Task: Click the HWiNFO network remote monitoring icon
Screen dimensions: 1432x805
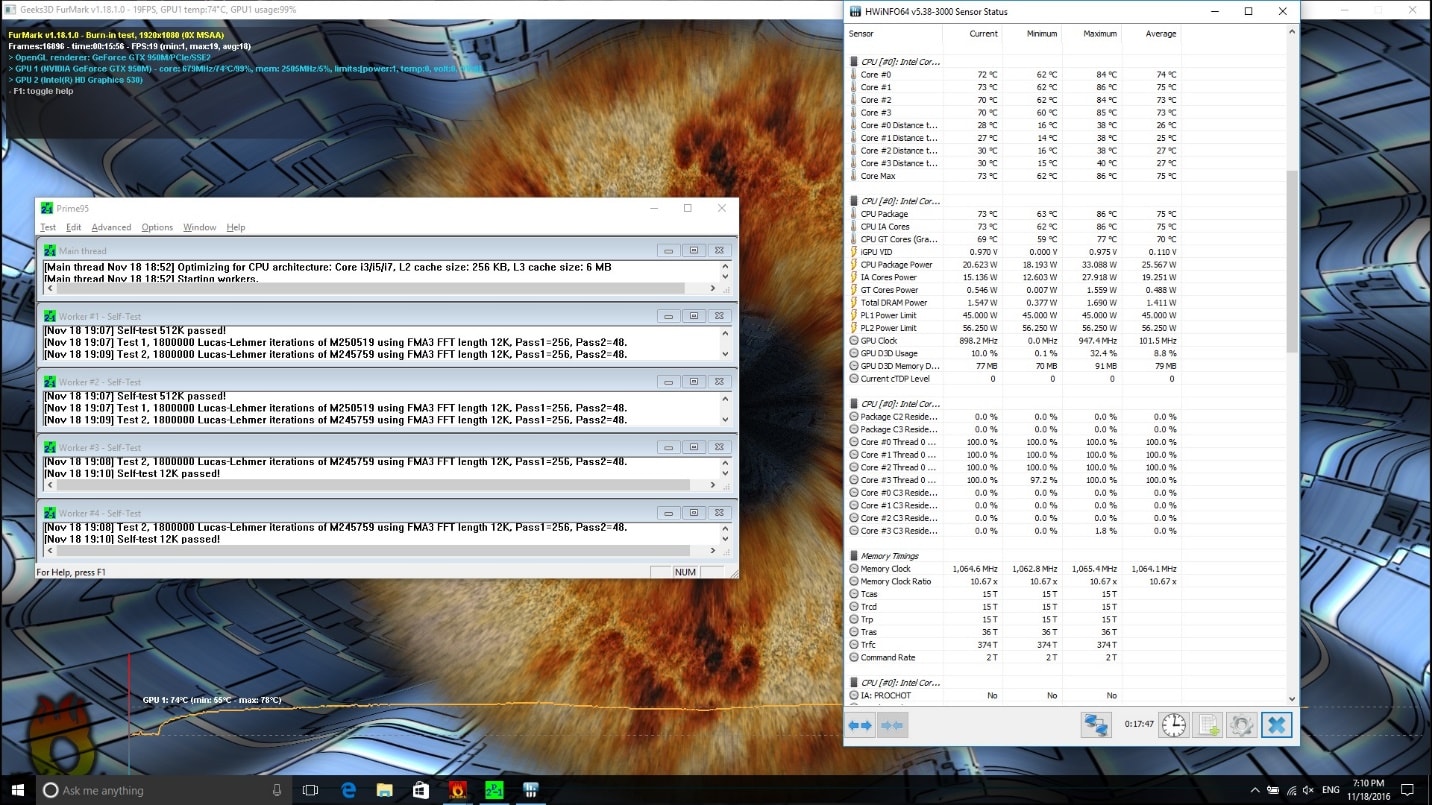Action: [1096, 725]
